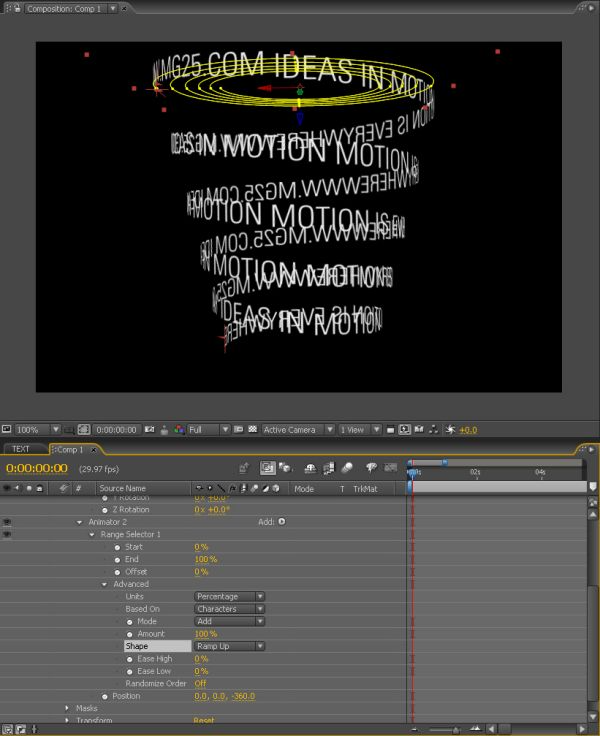Toggle the stopwatch for Offset property
The height and width of the screenshot is (736, 600).
117,572
